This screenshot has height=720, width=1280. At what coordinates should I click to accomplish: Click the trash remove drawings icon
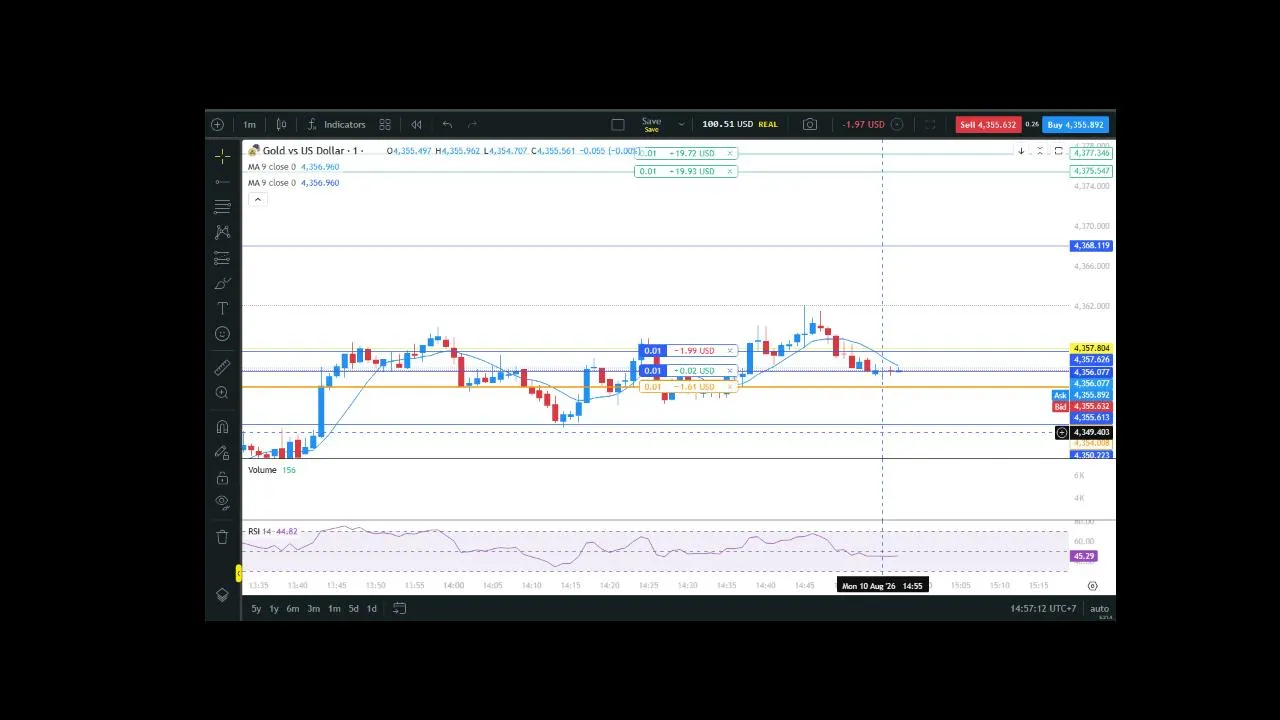pos(222,537)
